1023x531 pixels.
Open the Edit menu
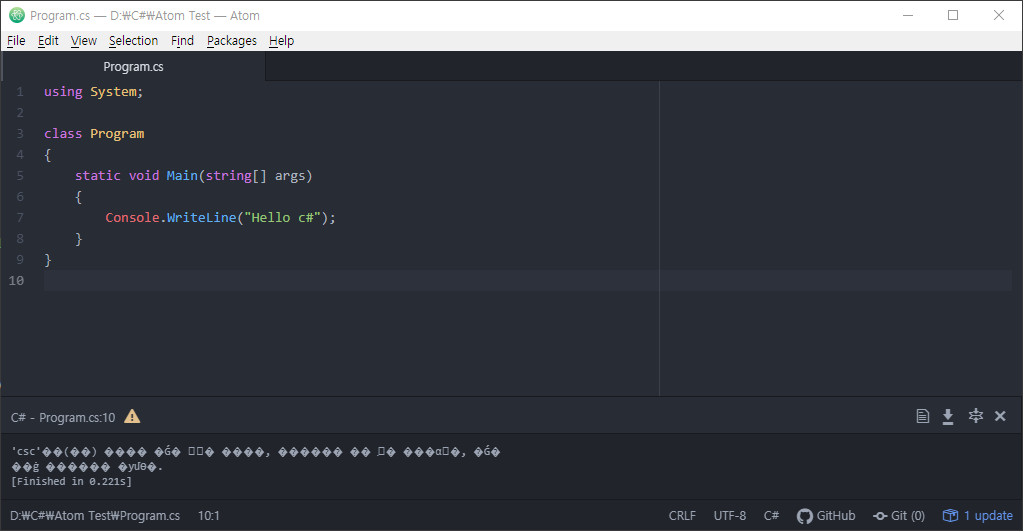point(48,40)
